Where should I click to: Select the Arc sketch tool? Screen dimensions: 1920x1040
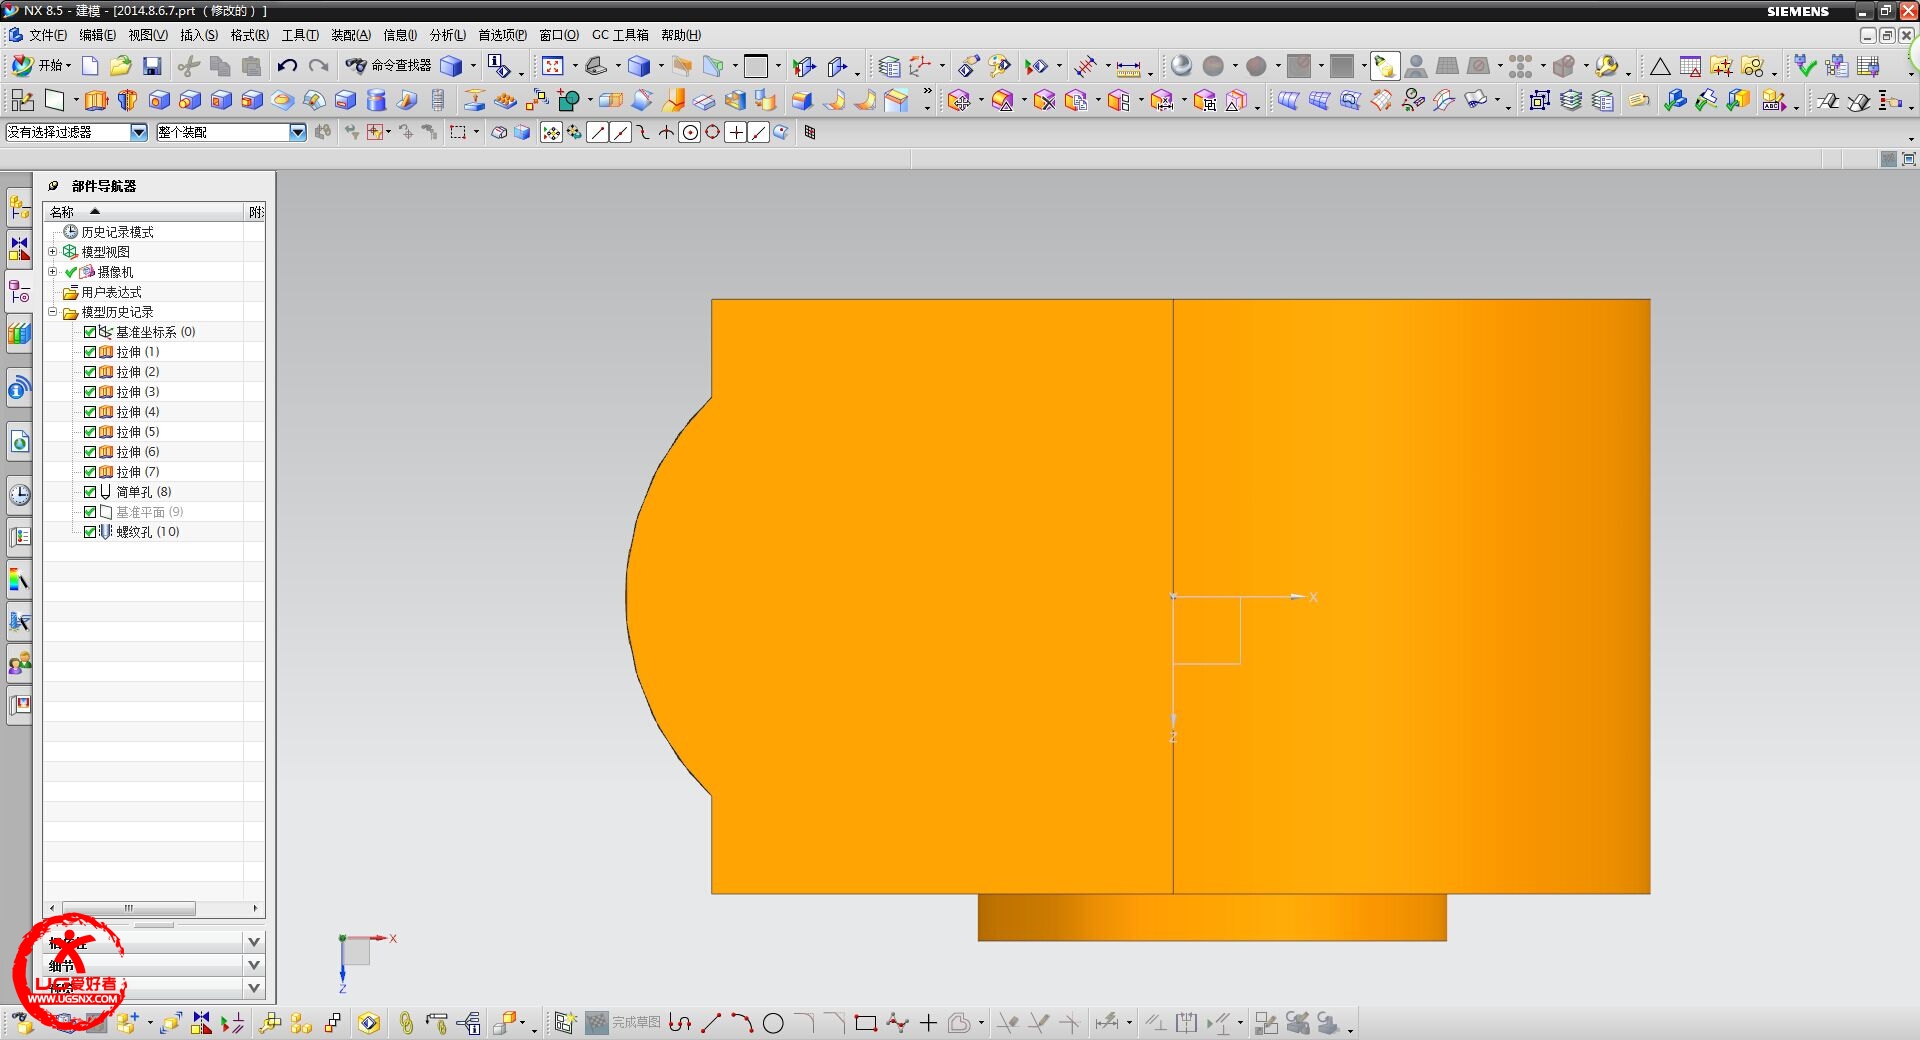click(742, 1023)
